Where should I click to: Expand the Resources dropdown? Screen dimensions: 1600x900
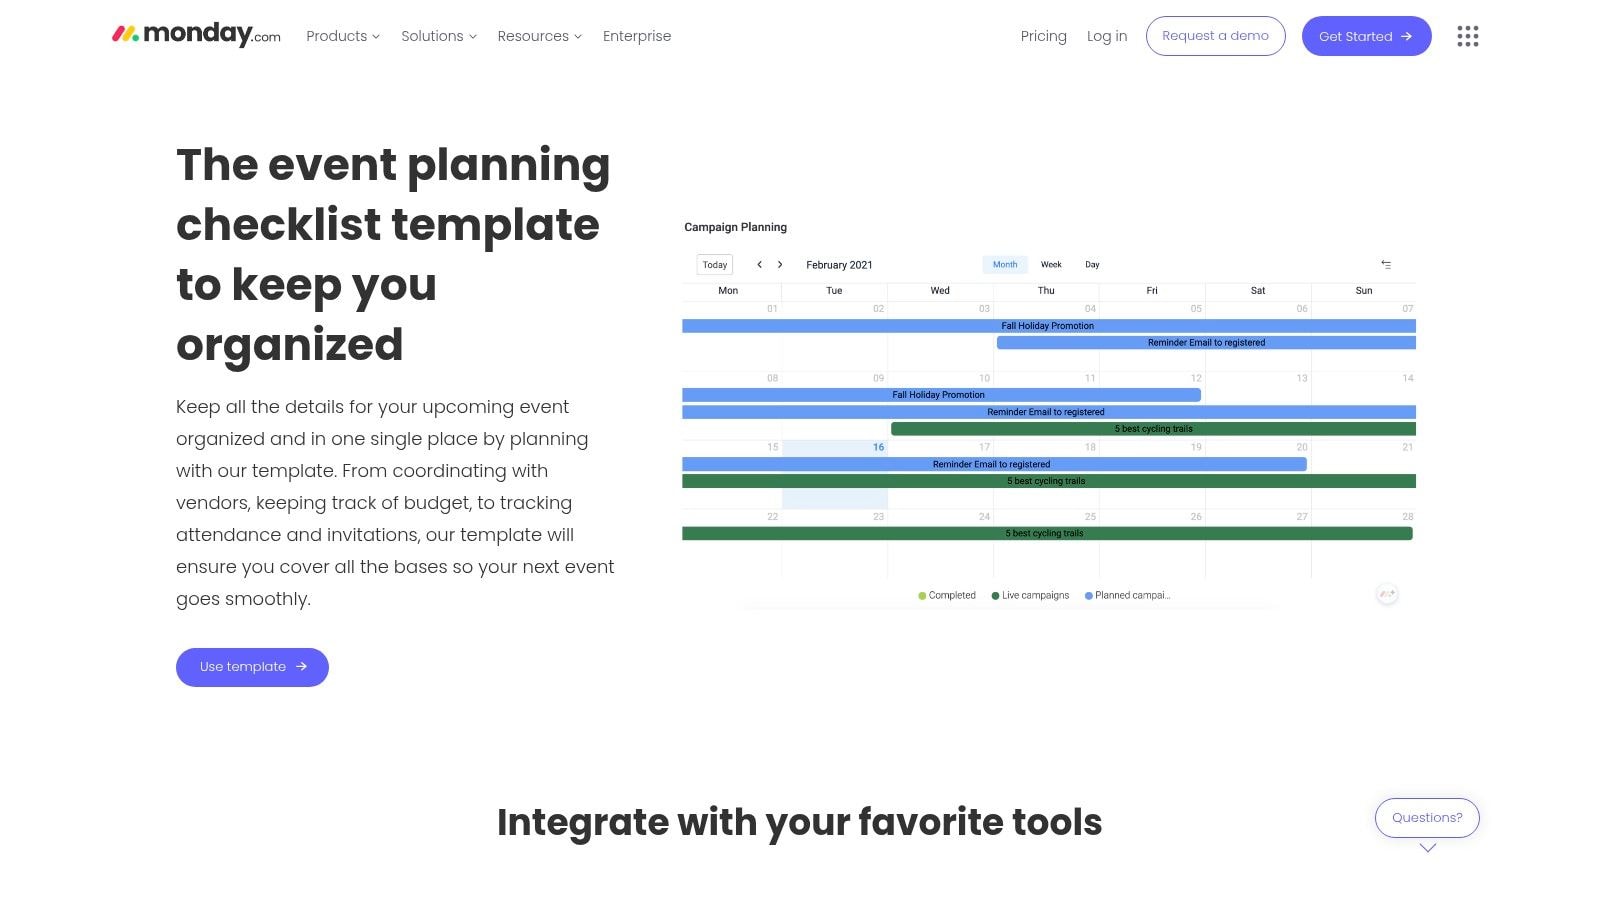pos(538,36)
